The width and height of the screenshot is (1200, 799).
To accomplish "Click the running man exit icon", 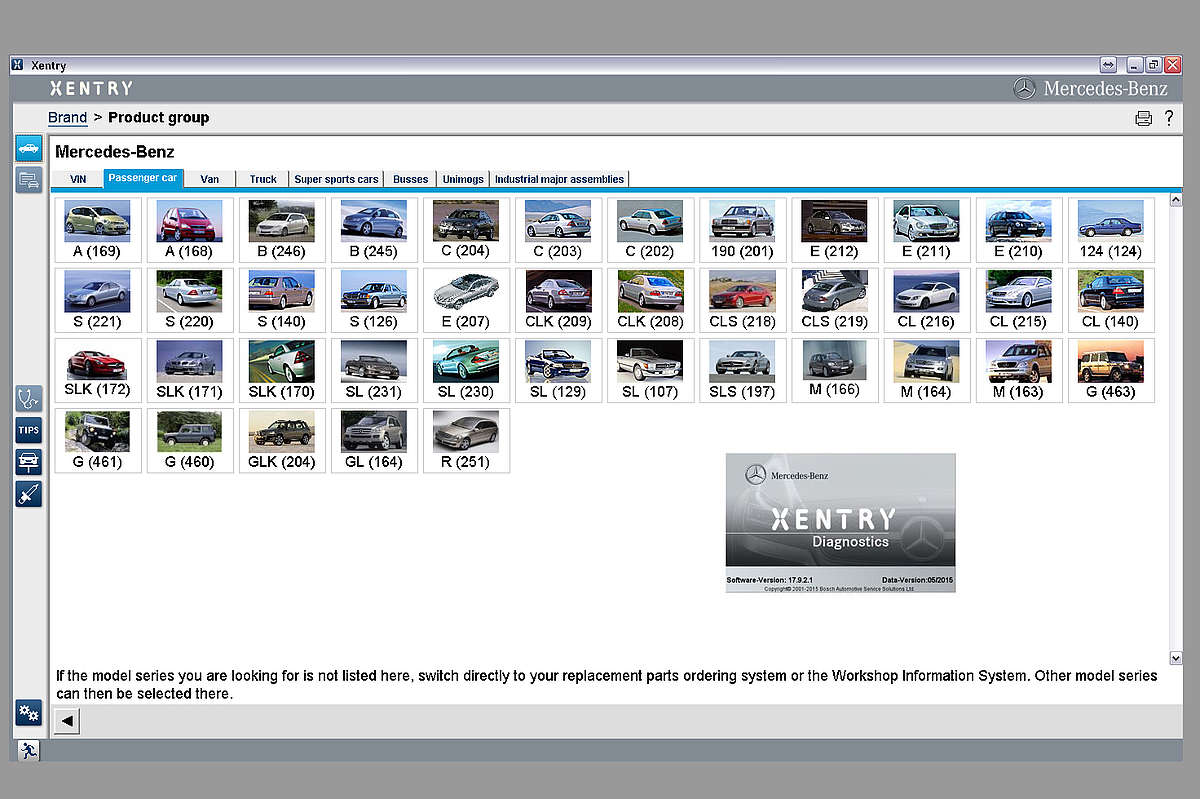I will 28,750.
